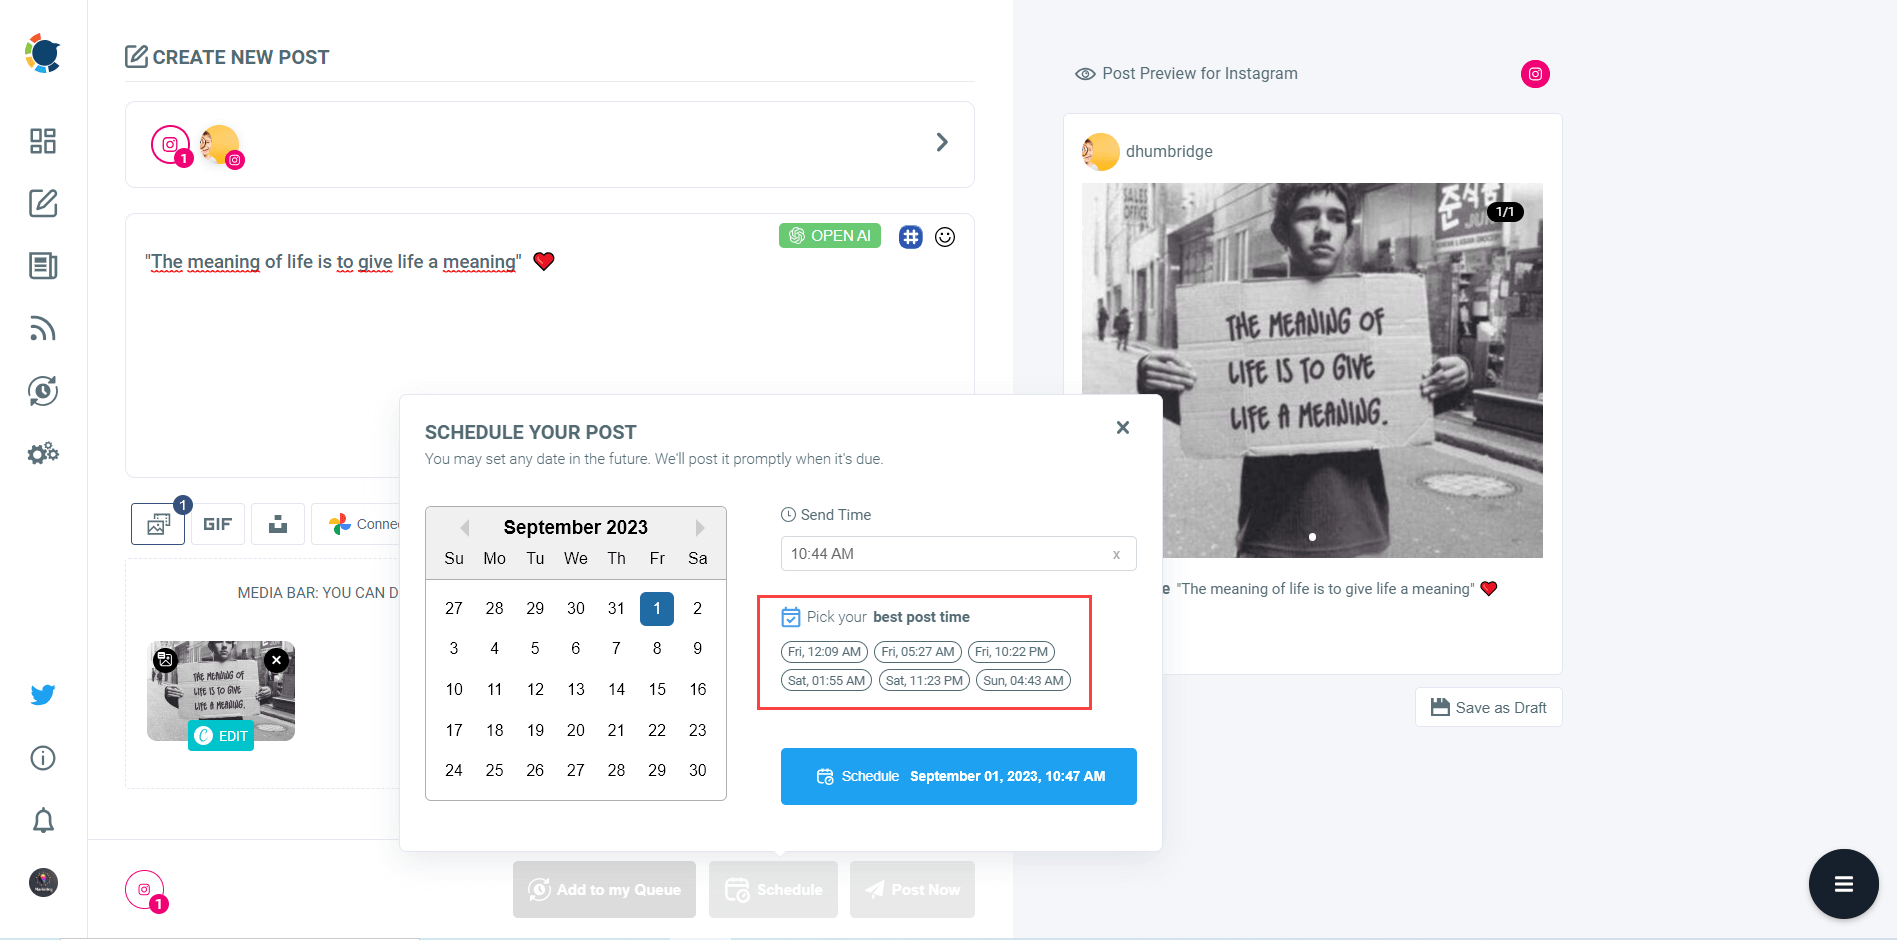Expand the connected accounts chevron
1897x940 pixels.
pyautogui.click(x=941, y=142)
